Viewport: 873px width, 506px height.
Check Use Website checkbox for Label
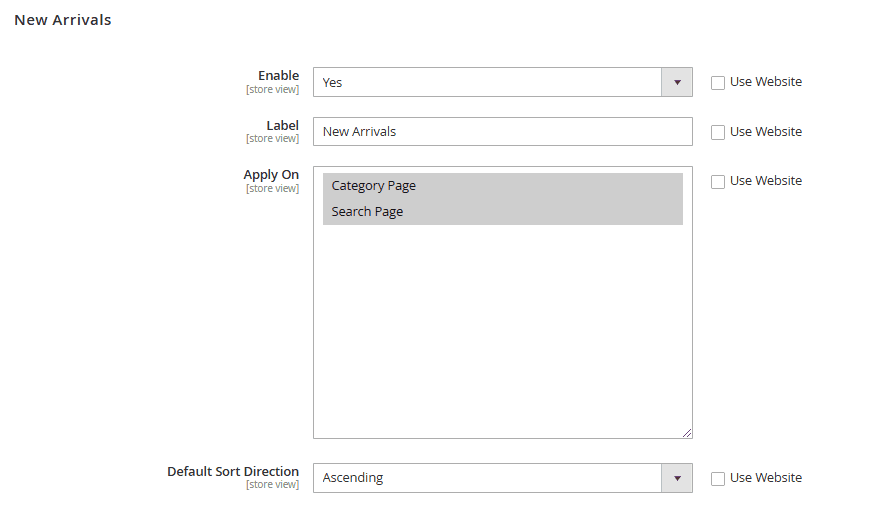point(718,133)
